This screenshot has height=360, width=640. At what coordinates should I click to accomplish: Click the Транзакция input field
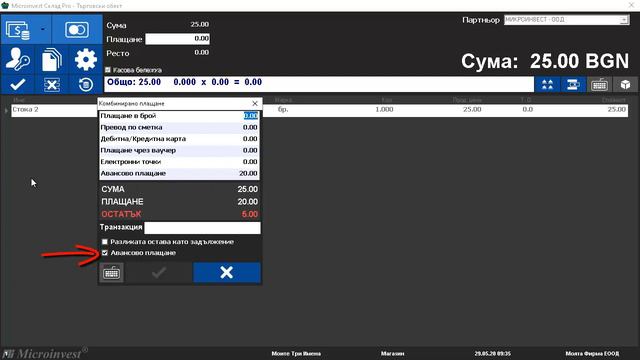[x=202, y=228]
